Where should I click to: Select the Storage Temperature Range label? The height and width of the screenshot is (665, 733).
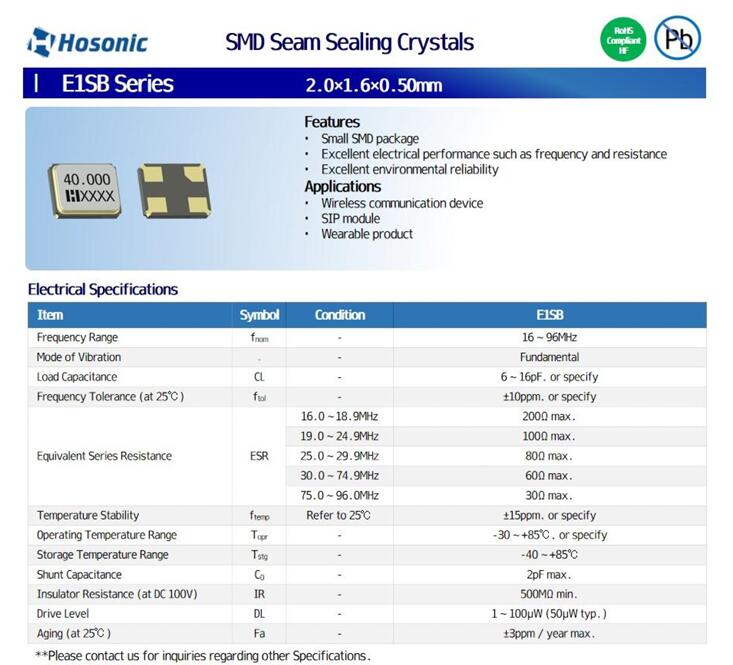click(x=102, y=555)
